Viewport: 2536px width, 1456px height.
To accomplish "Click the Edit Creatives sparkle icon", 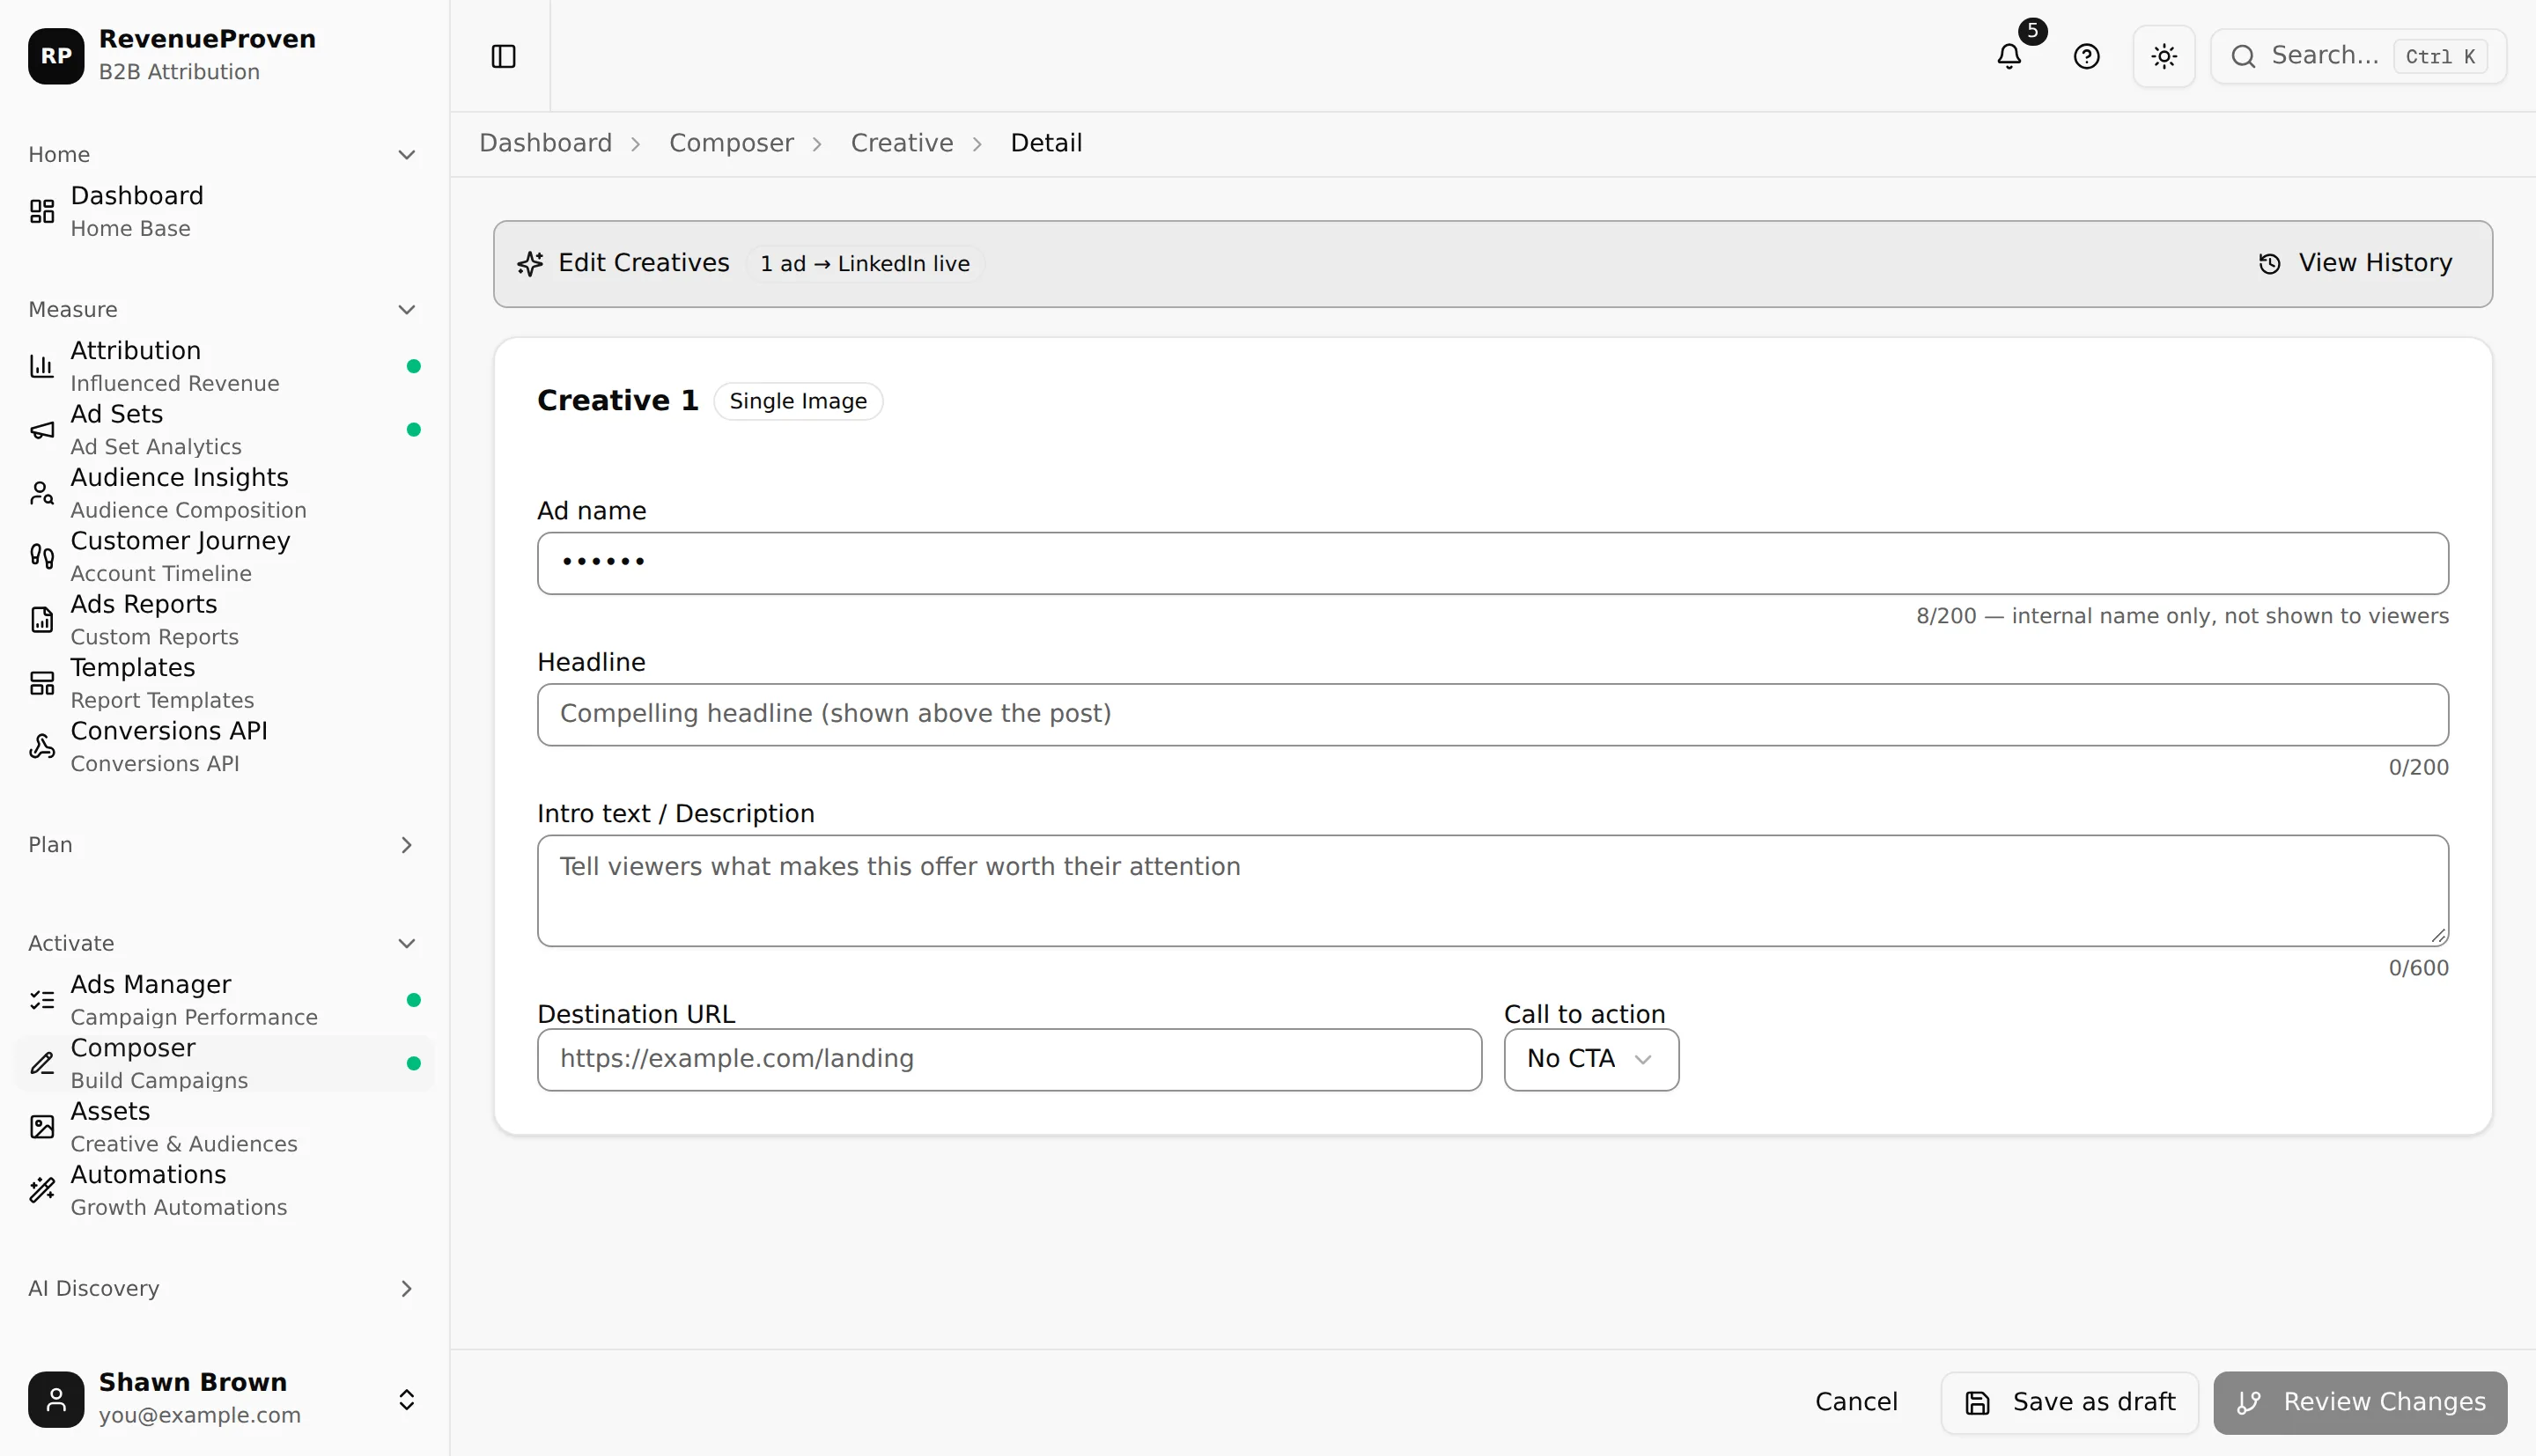I will coord(530,263).
